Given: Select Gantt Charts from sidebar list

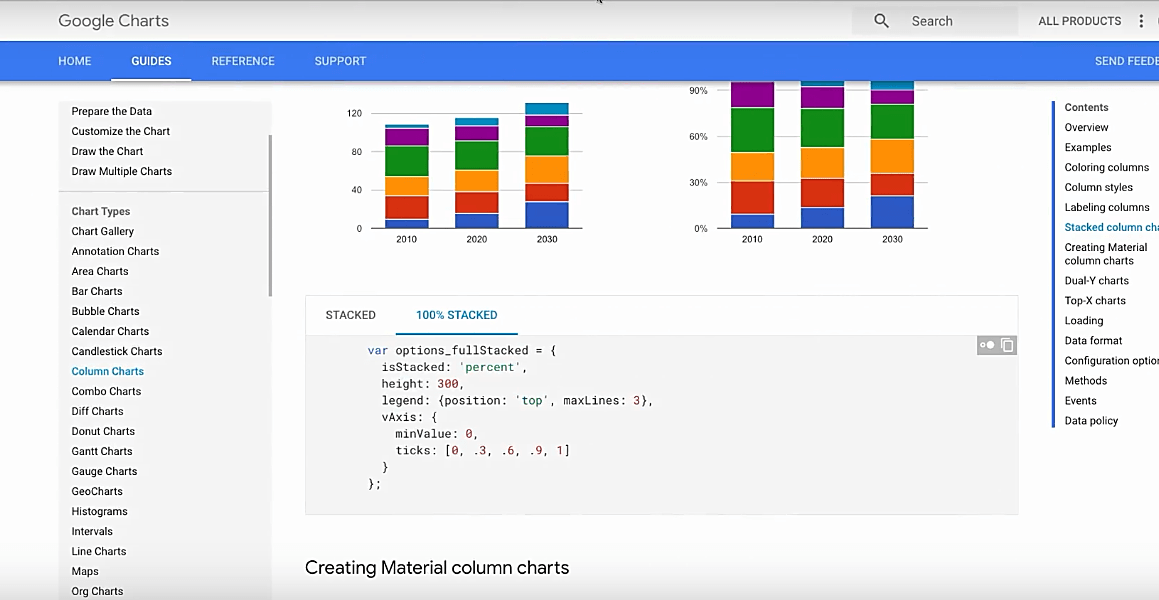Looking at the screenshot, I should pos(102,451).
